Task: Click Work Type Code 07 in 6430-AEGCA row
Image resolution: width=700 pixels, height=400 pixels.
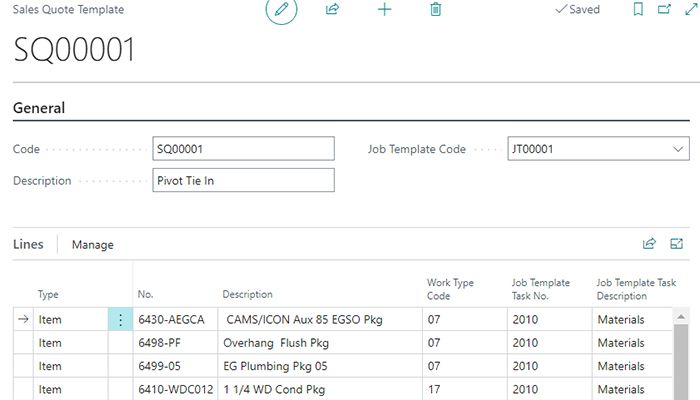Action: [x=465, y=319]
